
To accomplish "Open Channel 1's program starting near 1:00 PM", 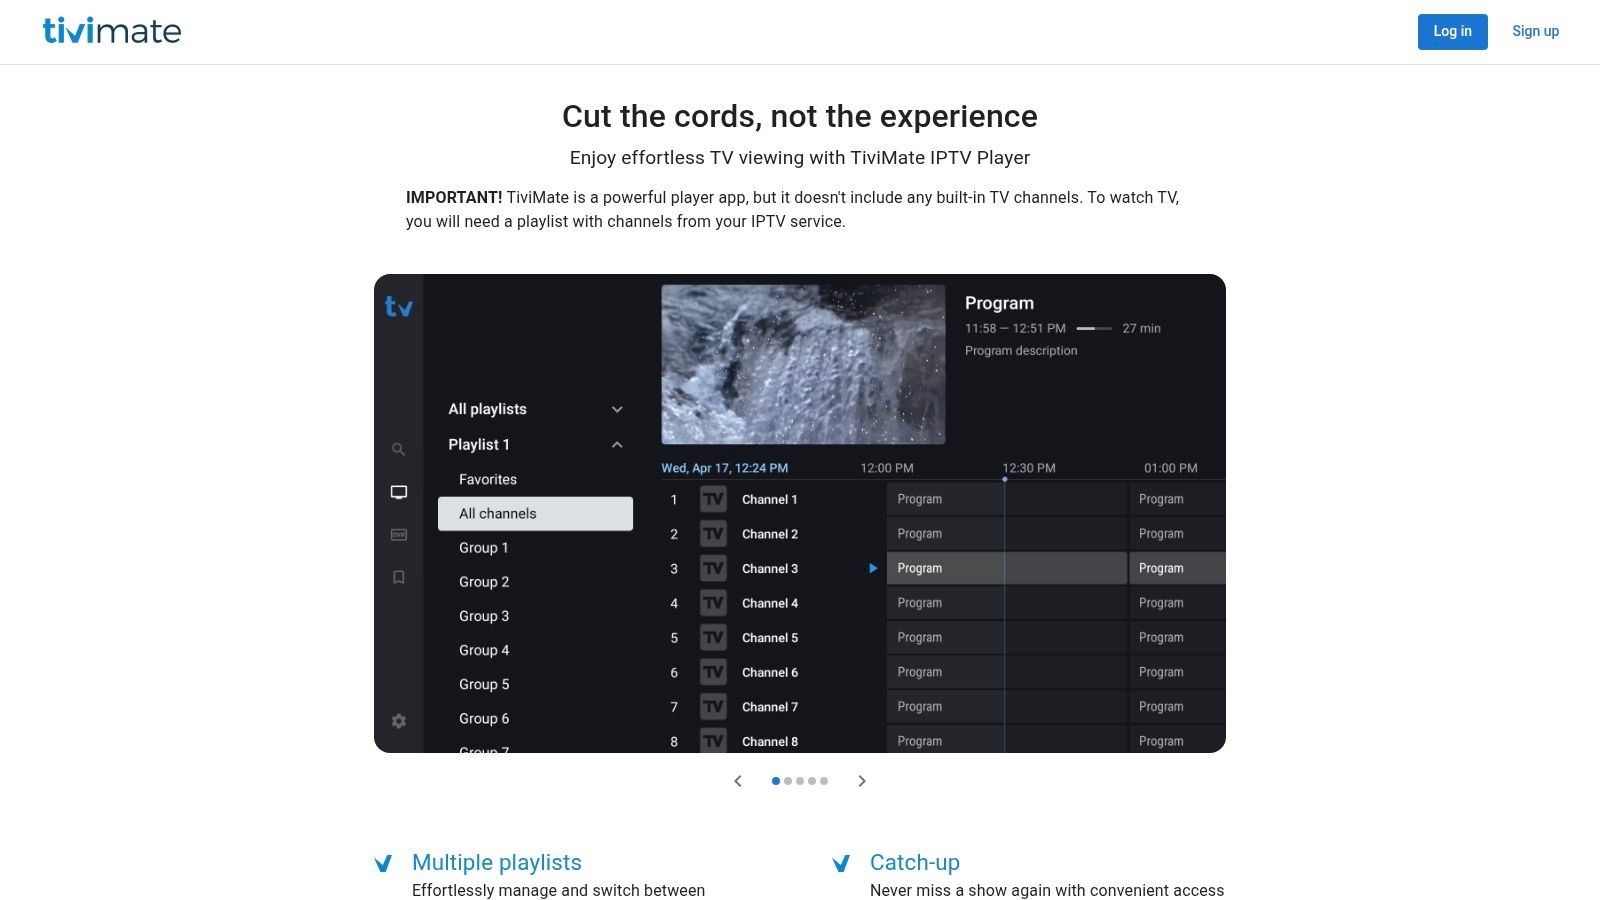I will coord(1177,499).
